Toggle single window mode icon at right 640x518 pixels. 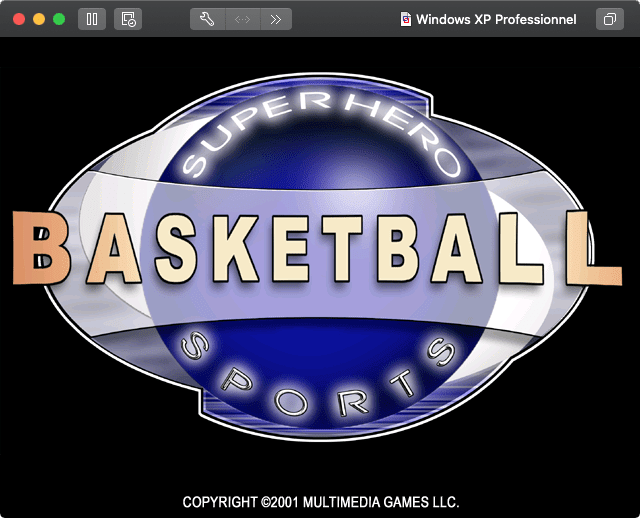point(608,19)
